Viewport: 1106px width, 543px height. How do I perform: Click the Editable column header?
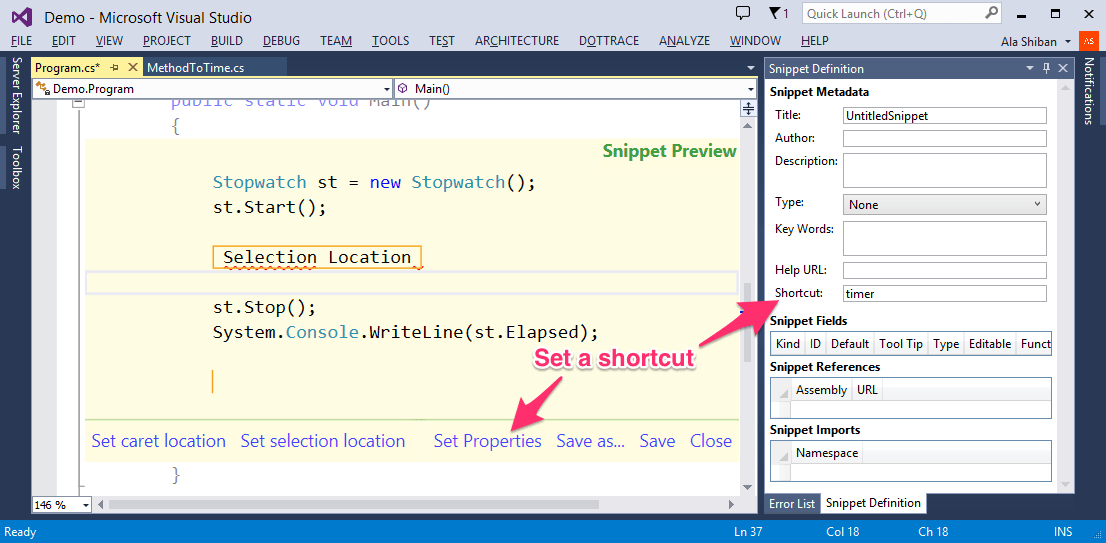click(x=990, y=344)
